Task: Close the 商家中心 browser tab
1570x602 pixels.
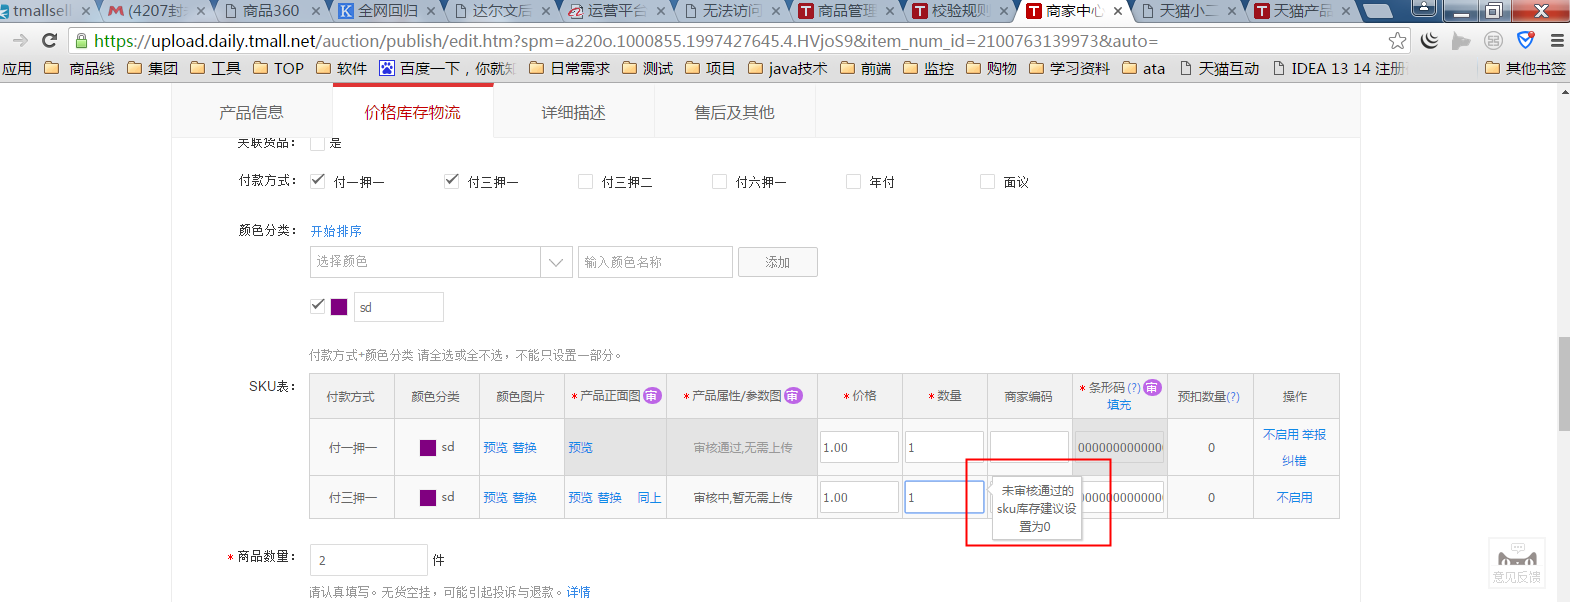Action: click(x=1118, y=11)
